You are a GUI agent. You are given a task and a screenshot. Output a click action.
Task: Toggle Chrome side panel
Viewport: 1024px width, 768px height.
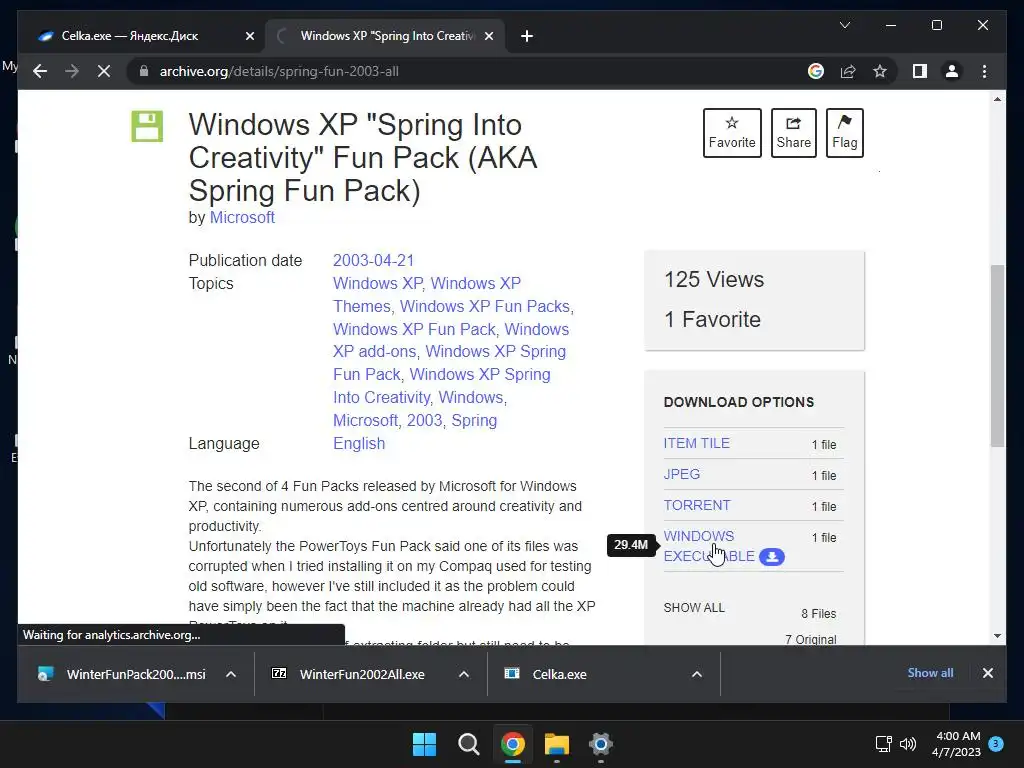pyautogui.click(x=920, y=71)
